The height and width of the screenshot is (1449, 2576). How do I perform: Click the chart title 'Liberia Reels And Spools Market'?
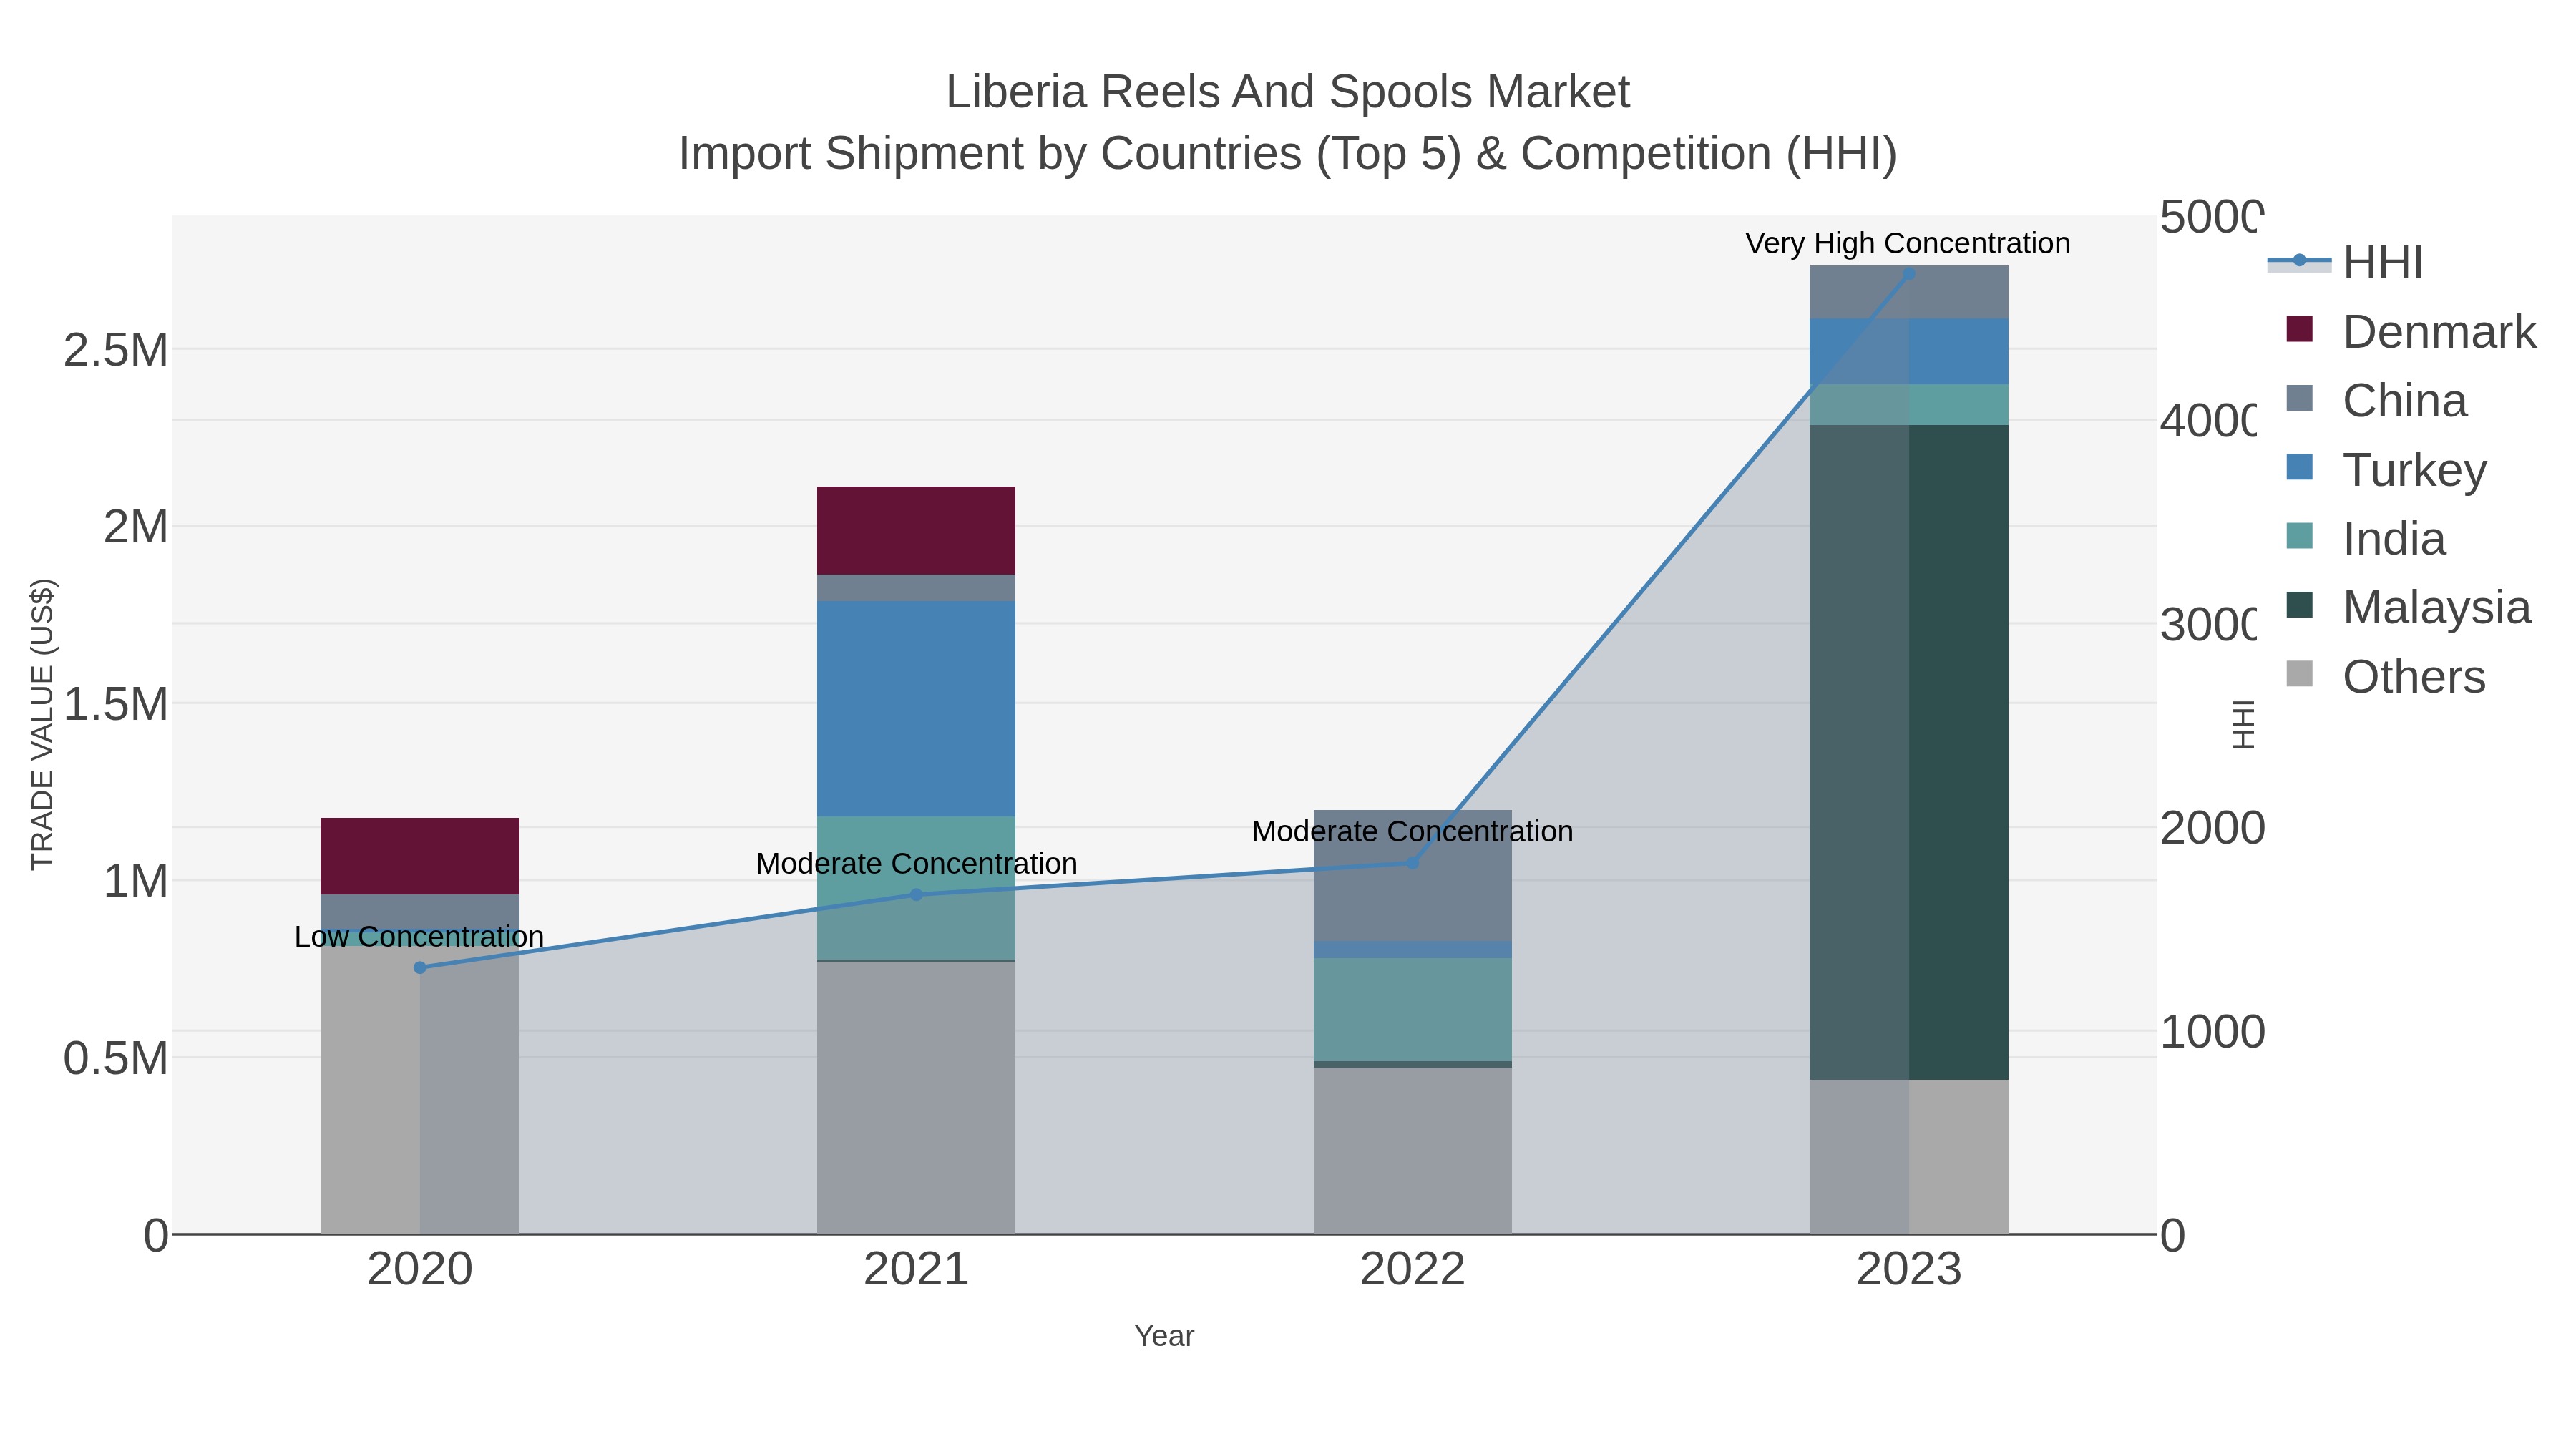tap(1288, 92)
